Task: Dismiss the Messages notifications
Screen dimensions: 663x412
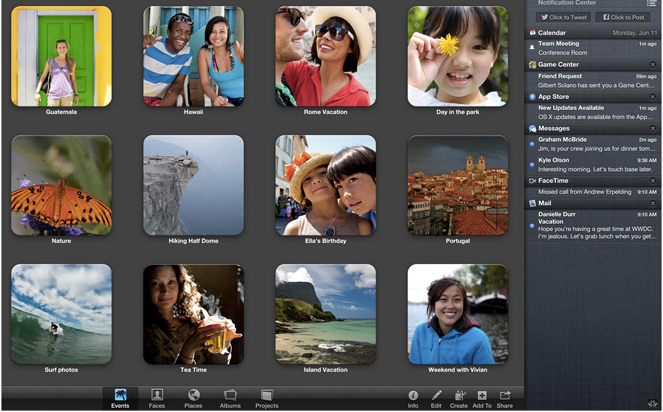Action: tap(653, 129)
